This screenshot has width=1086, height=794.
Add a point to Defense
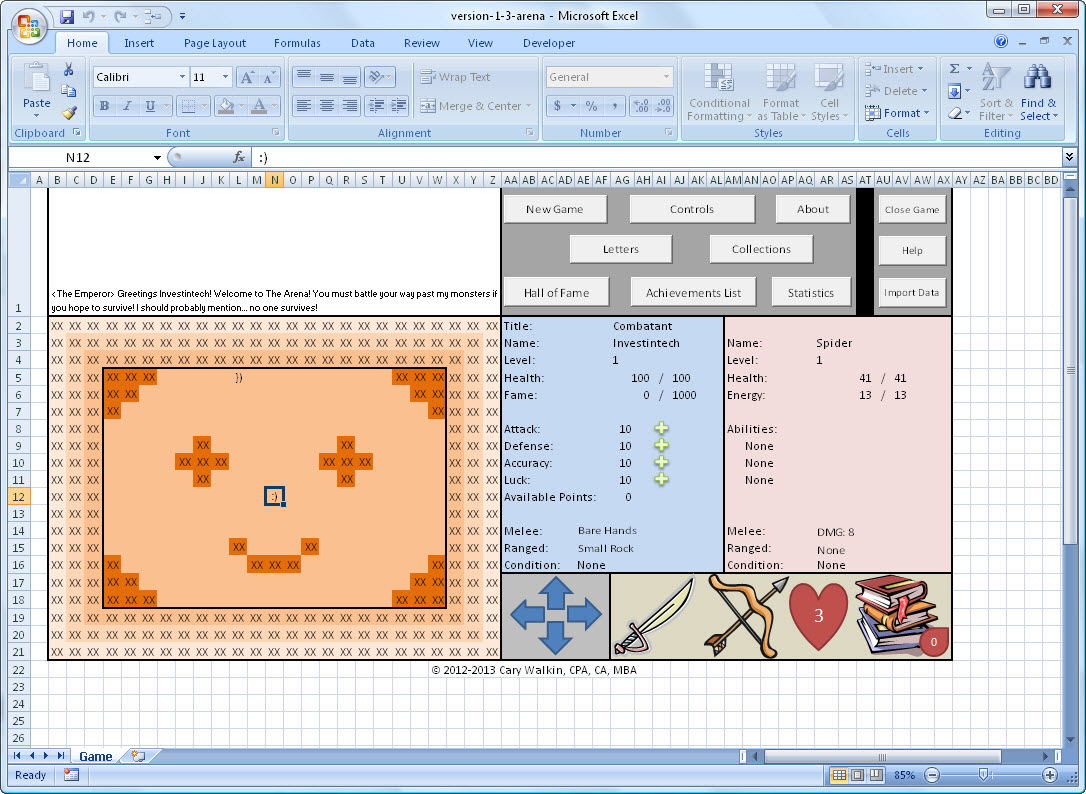pos(661,445)
